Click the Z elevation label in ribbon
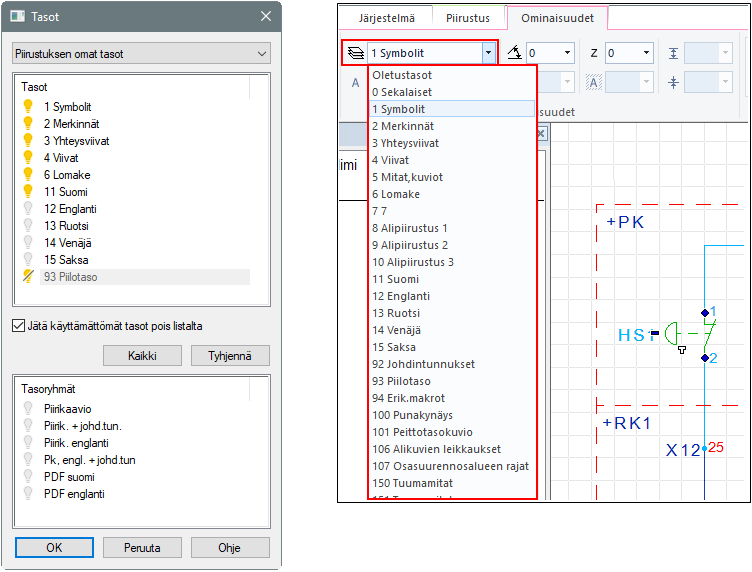752x572 pixels. [x=594, y=53]
